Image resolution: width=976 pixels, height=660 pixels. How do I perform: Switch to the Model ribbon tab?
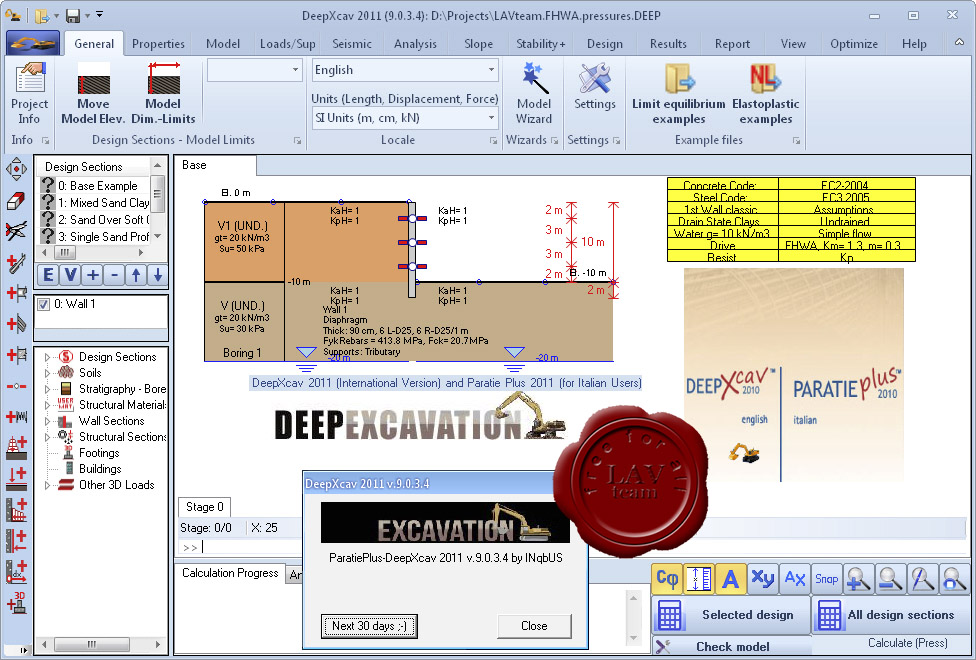[223, 44]
